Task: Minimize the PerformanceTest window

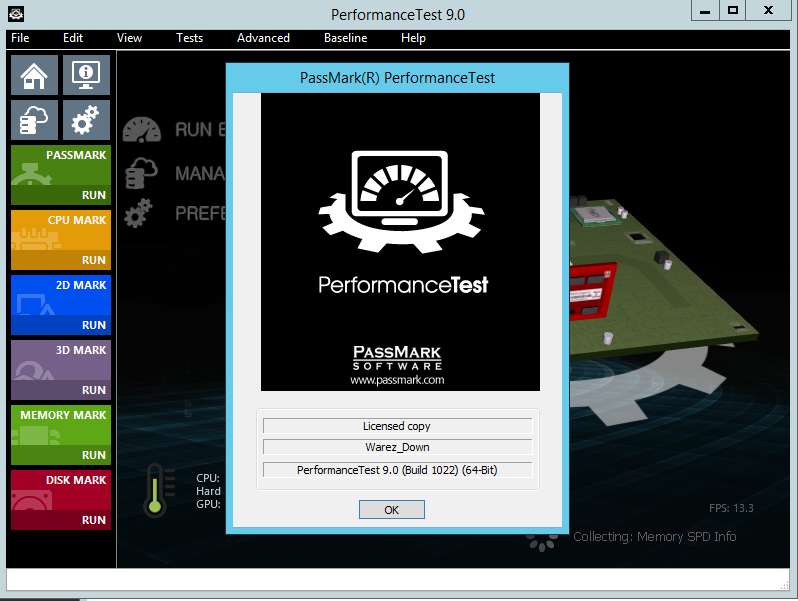Action: [x=705, y=11]
